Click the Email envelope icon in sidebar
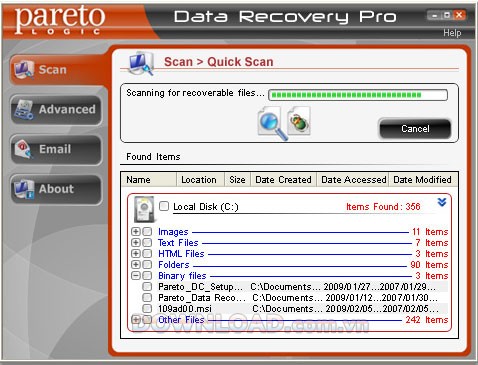Screen dimensions: 478x365 coord(24,149)
